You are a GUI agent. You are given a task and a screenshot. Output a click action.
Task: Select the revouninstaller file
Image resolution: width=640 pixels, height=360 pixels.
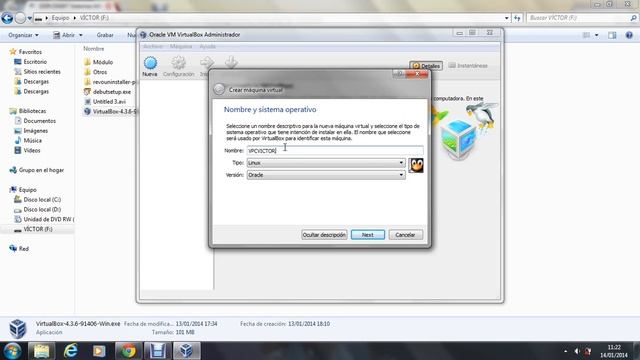tap(114, 82)
